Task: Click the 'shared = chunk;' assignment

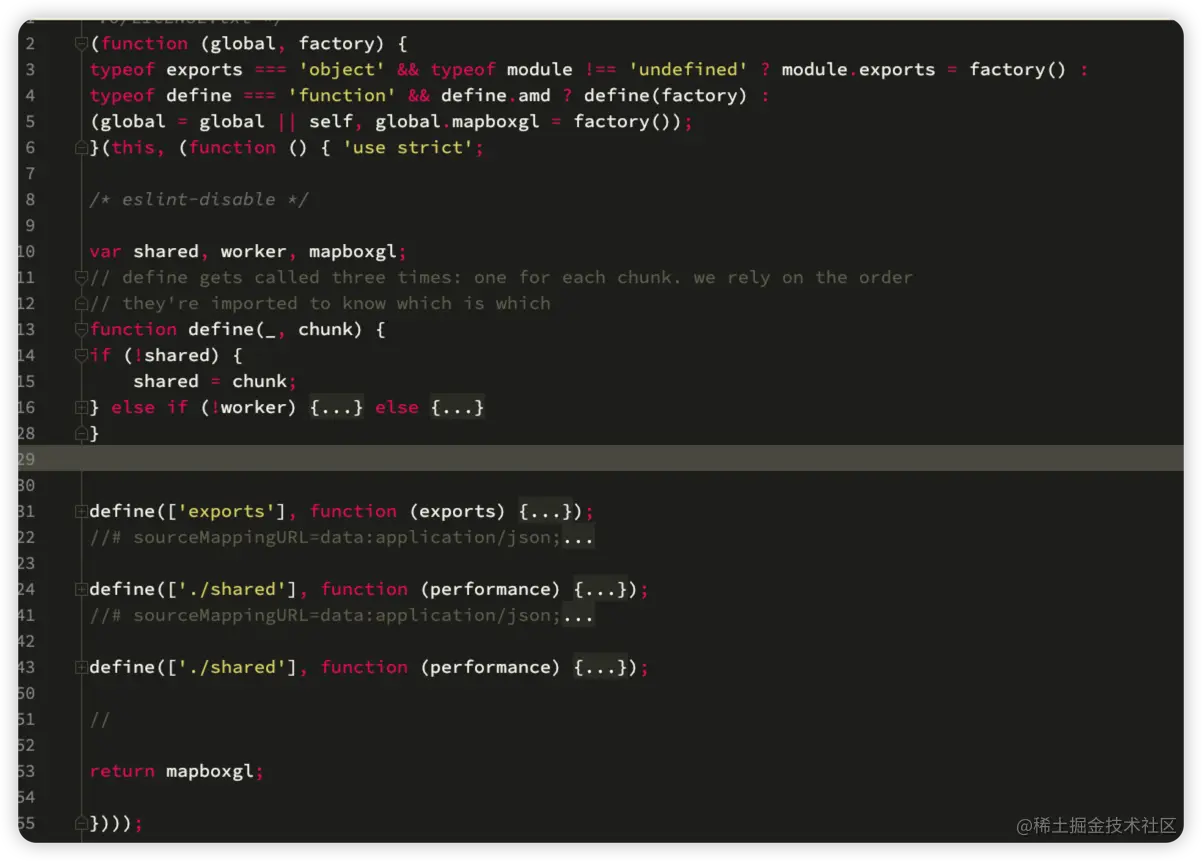Action: coord(216,381)
